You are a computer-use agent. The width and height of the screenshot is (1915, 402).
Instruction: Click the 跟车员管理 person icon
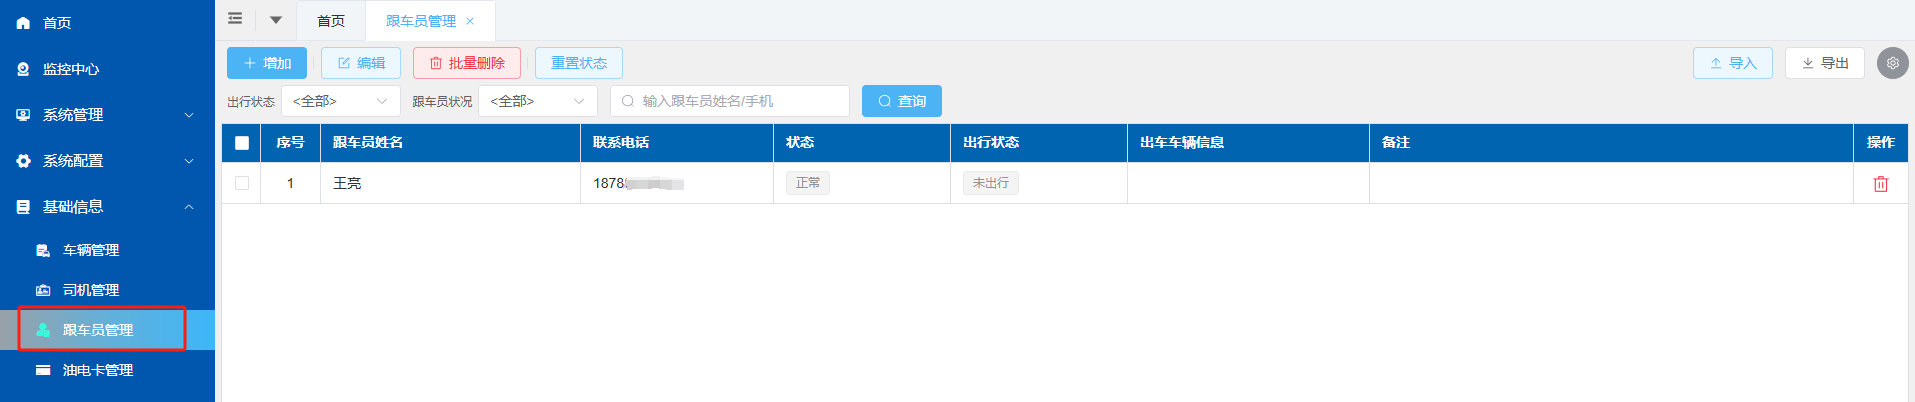pos(43,330)
